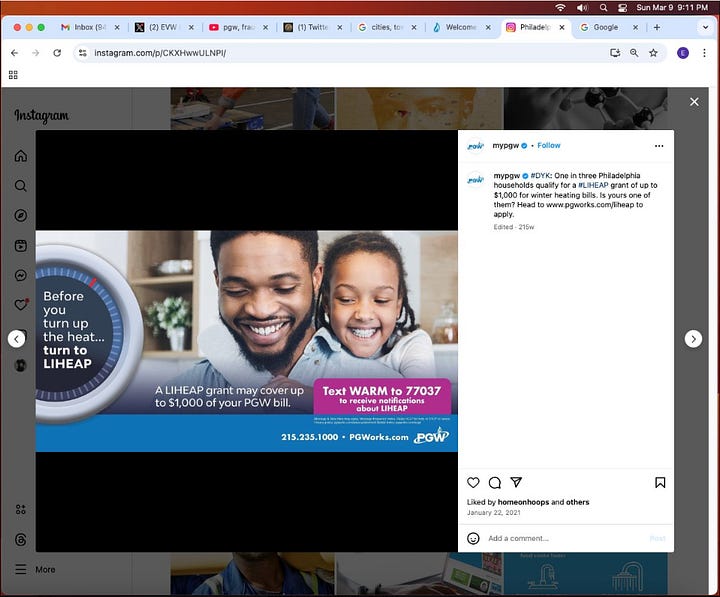720x597 pixels.
Task: Open Spotlight search in menu bar
Action: tap(603, 7)
